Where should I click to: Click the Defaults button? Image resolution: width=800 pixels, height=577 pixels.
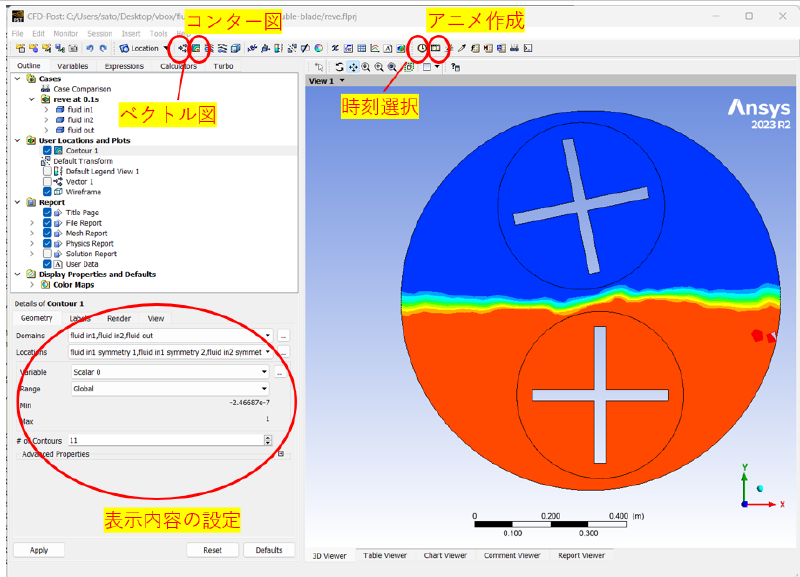[269, 550]
